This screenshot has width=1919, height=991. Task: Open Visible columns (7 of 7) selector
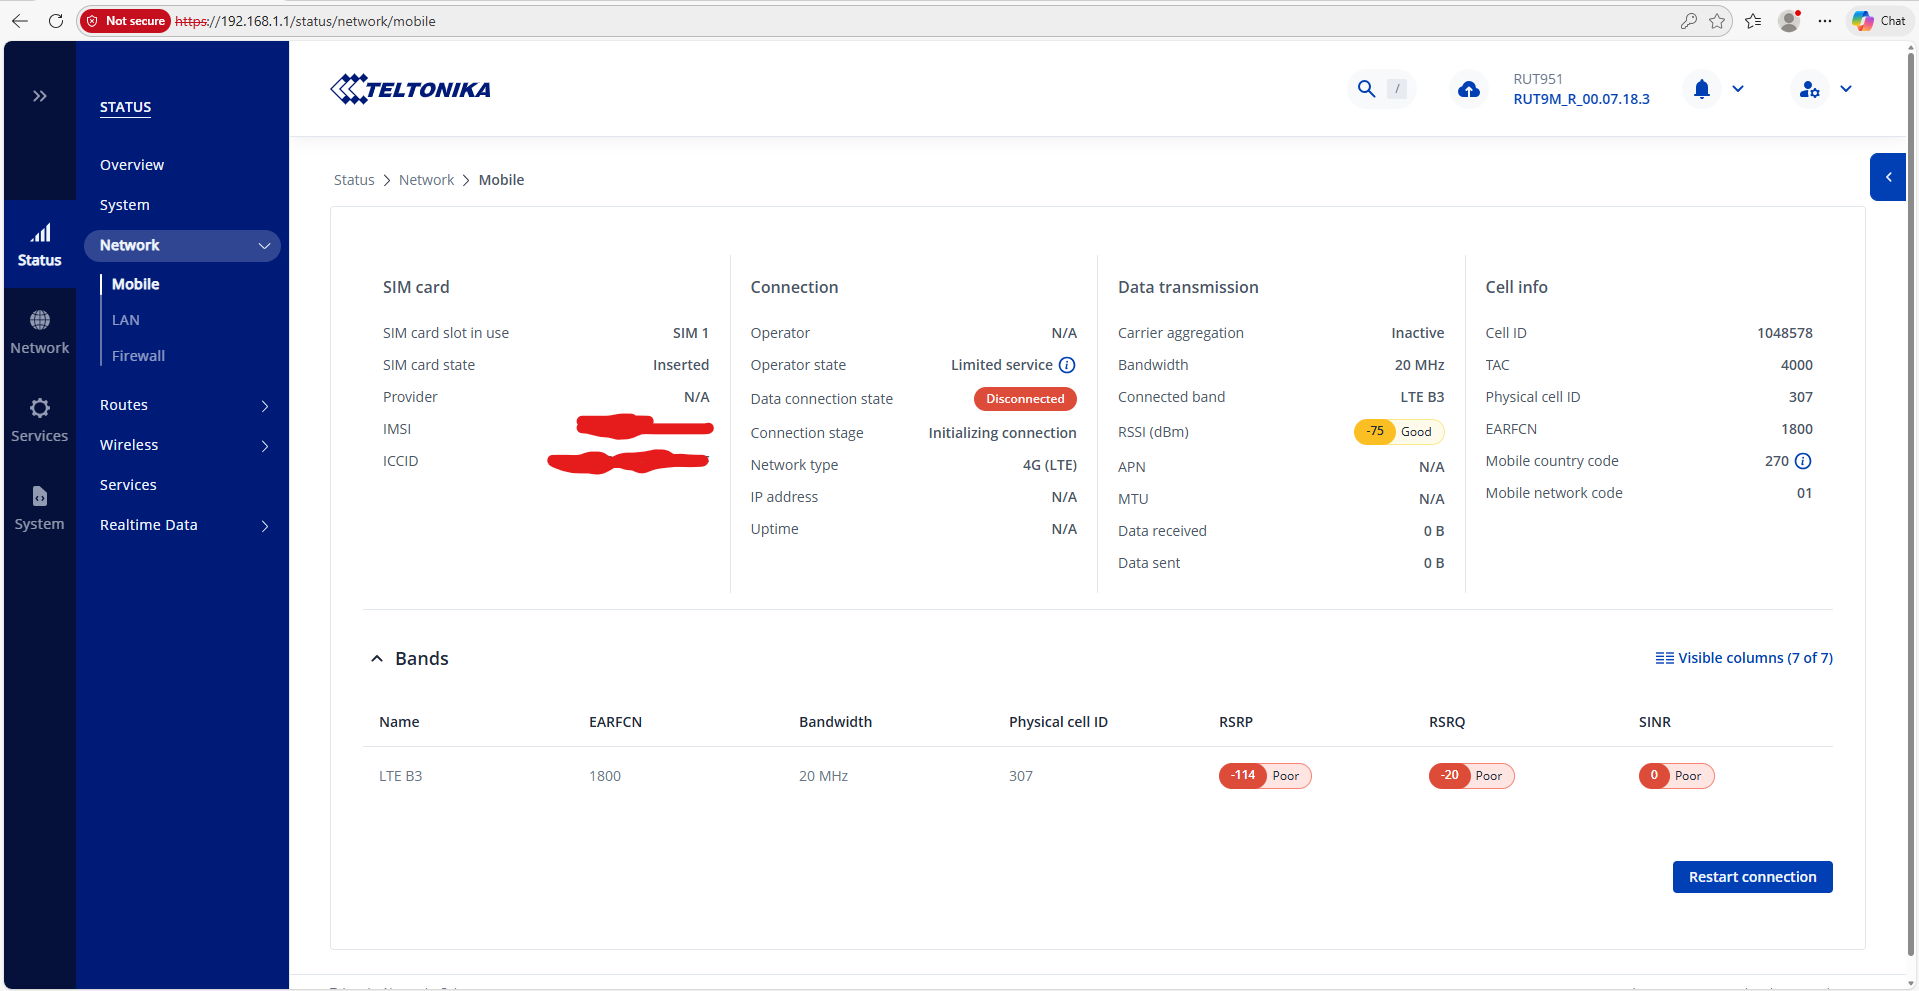point(1744,658)
